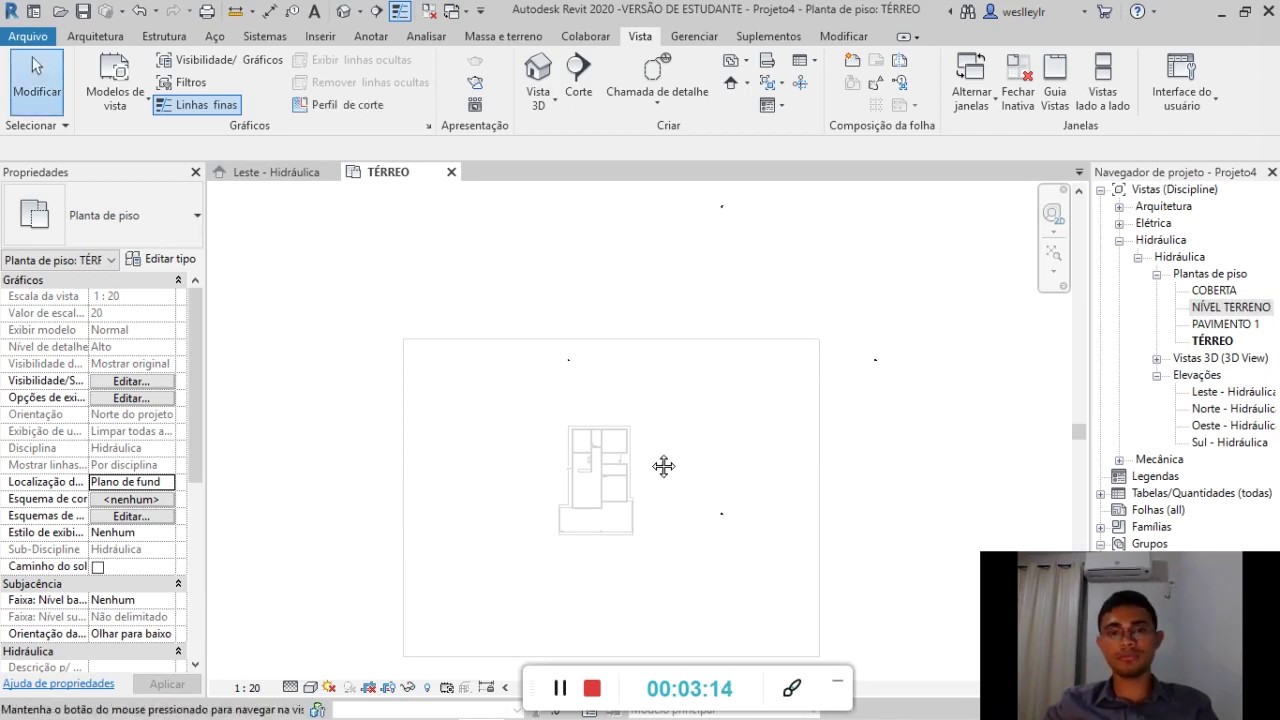Switch to Leste - Hidráulica view tab

(275, 172)
